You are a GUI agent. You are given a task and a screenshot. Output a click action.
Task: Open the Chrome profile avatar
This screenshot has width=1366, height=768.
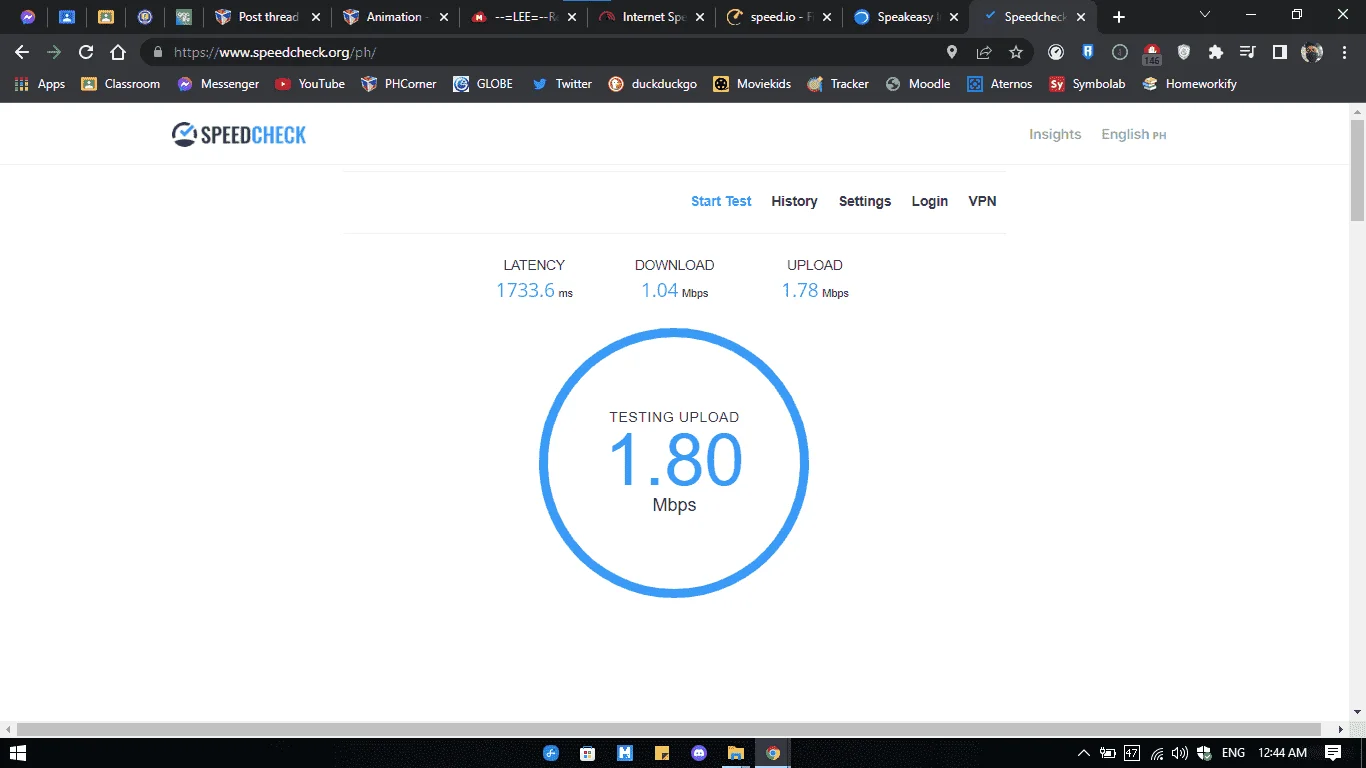[x=1312, y=52]
